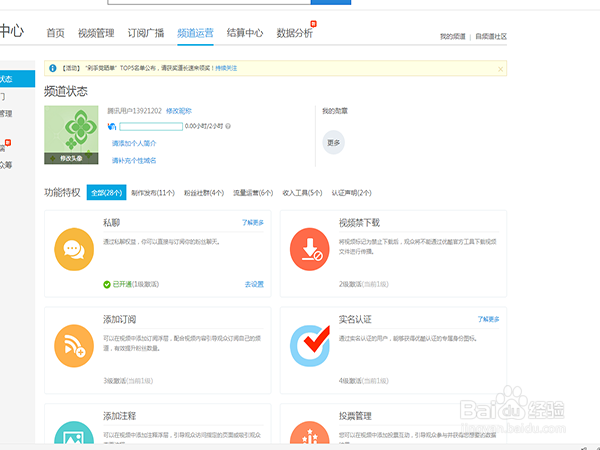Filter privileges by 认证声明(2个)

coord(352,193)
